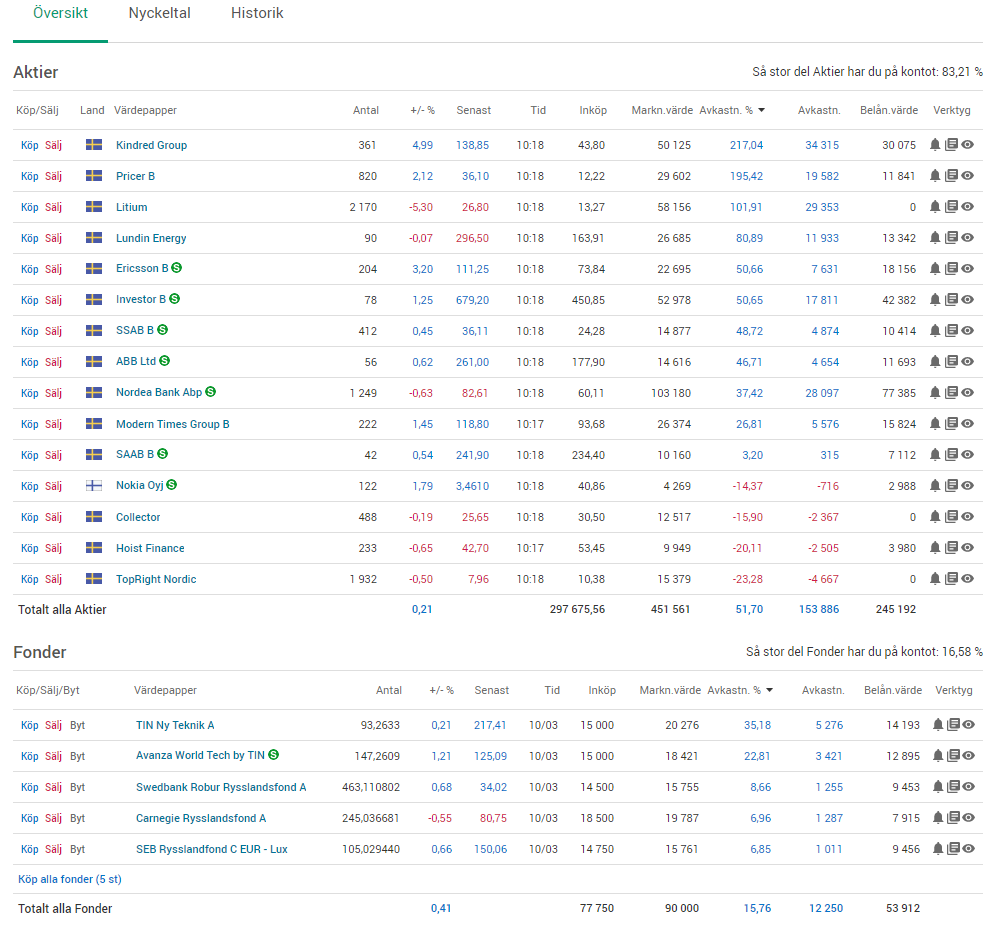Switch to the Översikt tab
1000x931 pixels.
(x=61, y=13)
